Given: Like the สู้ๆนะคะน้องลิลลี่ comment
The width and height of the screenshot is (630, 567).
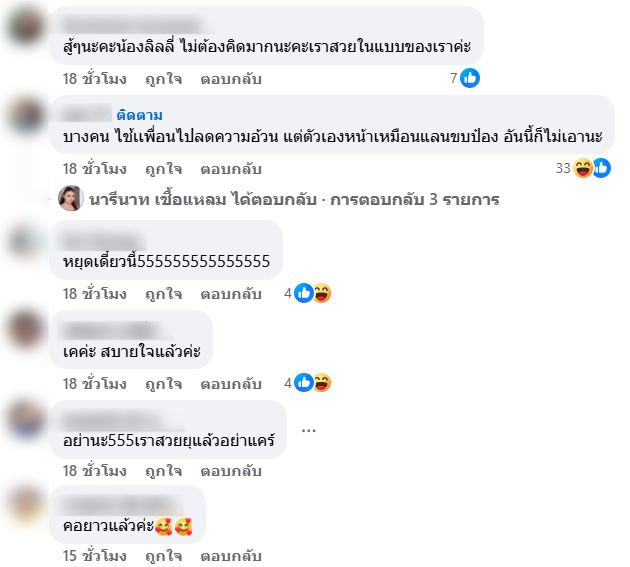Looking at the screenshot, I should 164,79.
